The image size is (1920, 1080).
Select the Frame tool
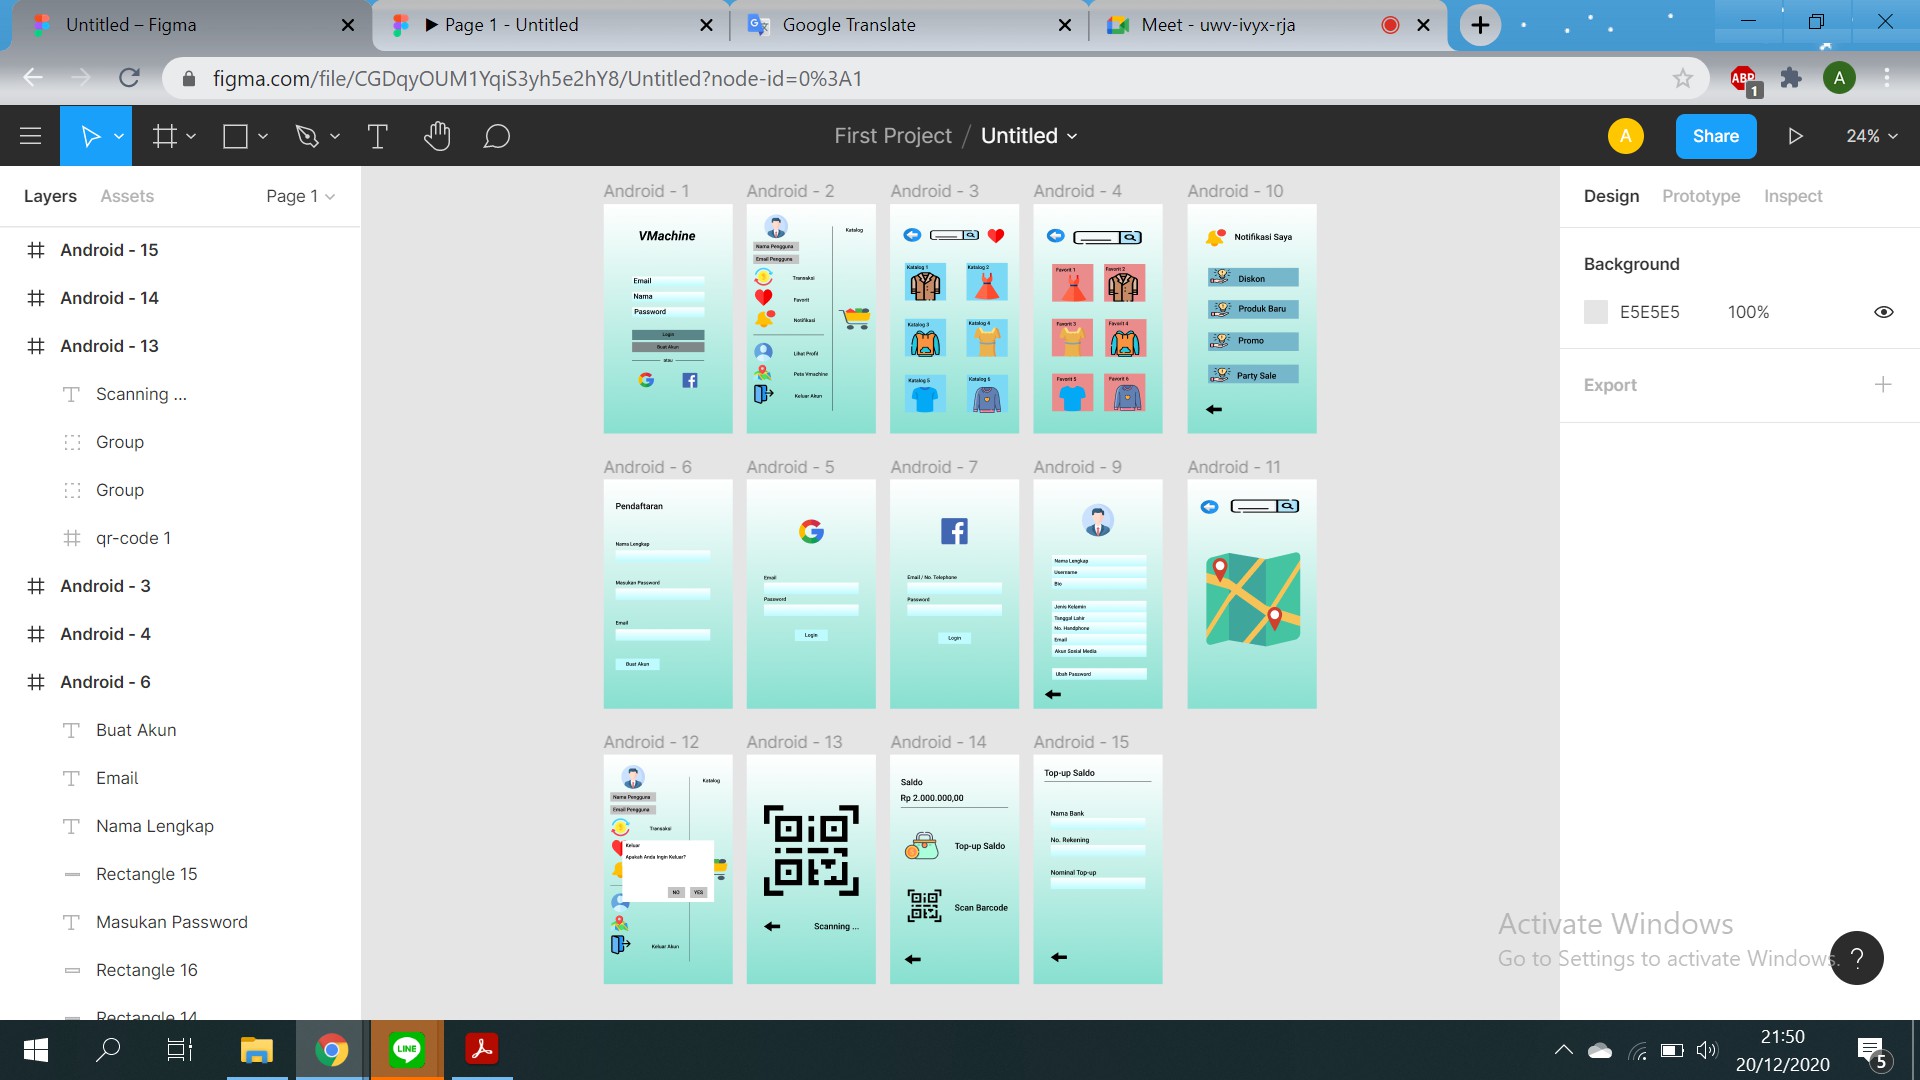[x=165, y=136]
